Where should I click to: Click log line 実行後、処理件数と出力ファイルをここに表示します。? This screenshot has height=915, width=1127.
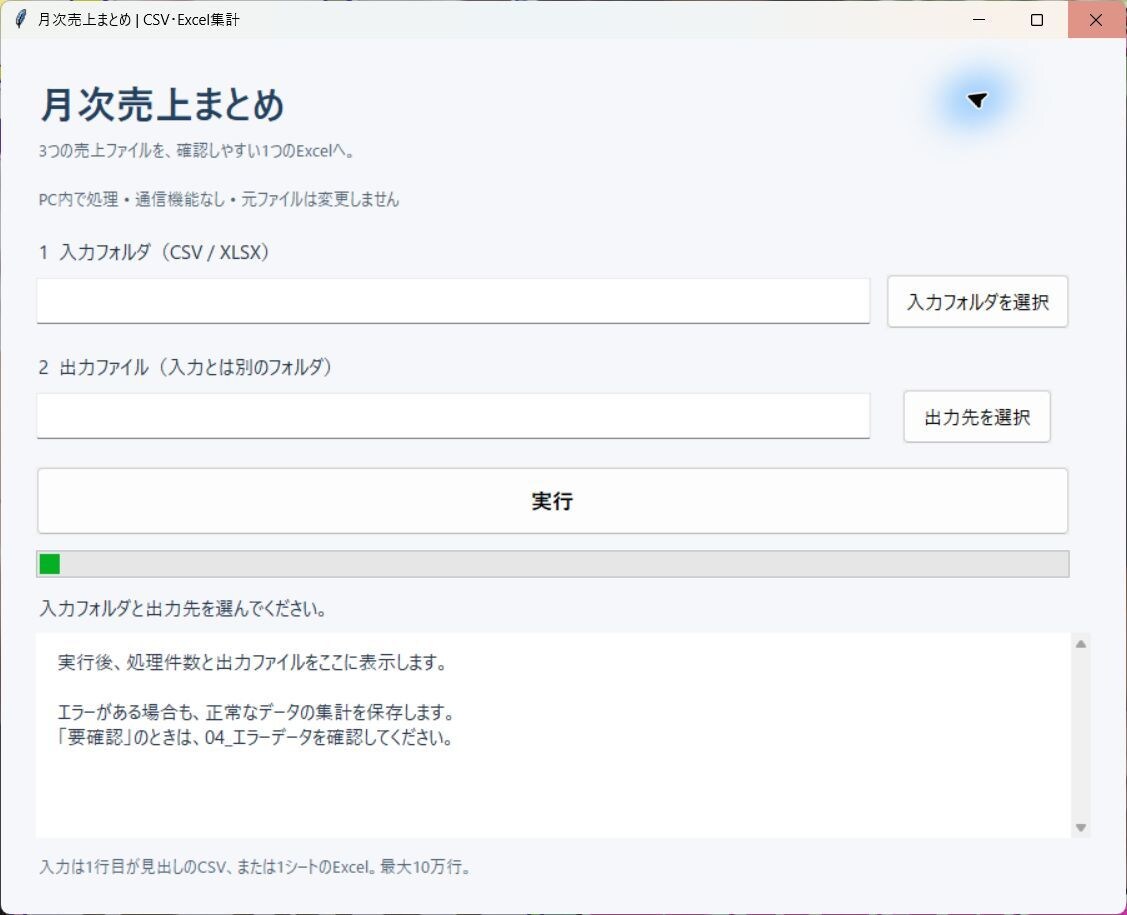click(252, 662)
